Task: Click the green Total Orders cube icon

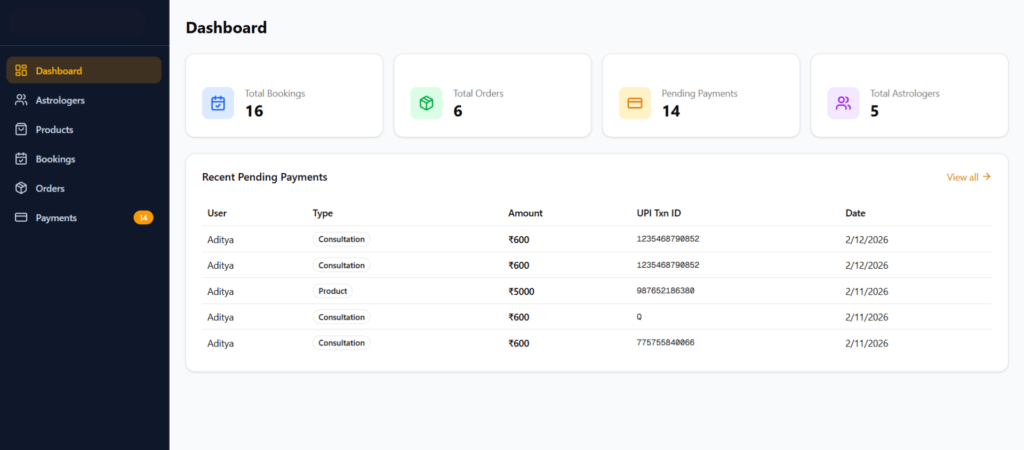Action: point(426,102)
